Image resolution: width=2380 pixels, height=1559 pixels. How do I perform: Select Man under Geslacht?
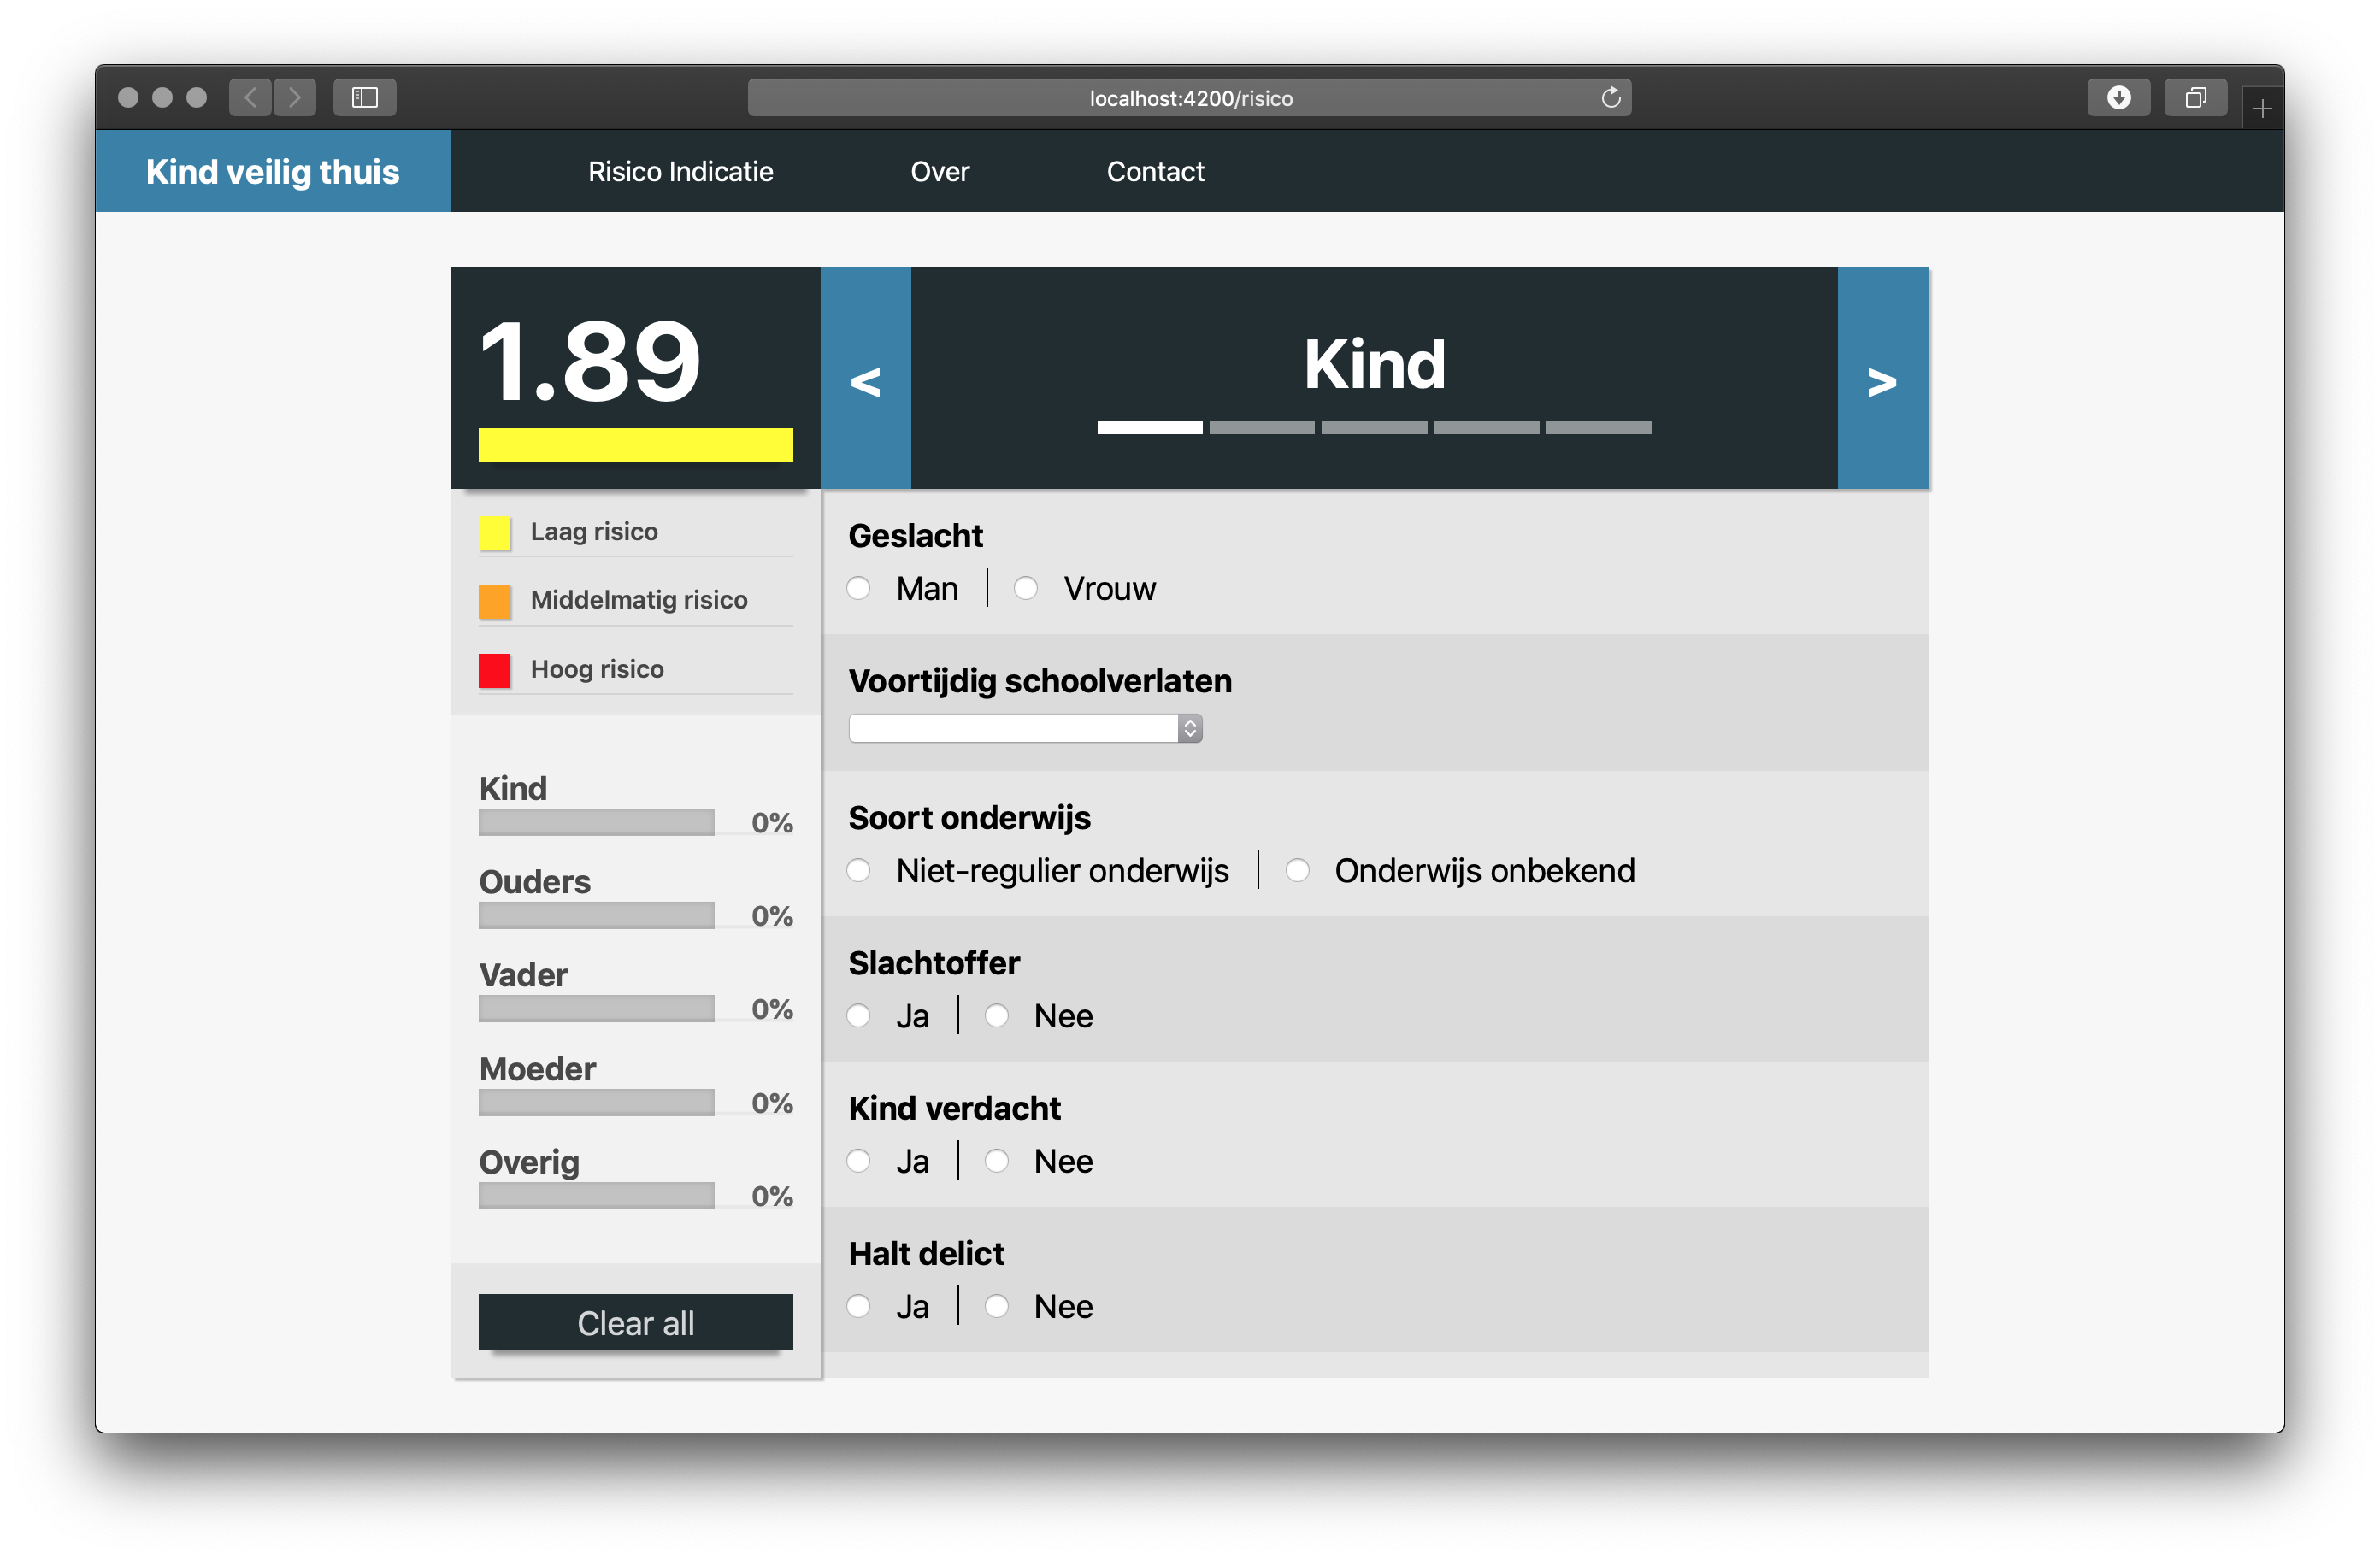[858, 588]
